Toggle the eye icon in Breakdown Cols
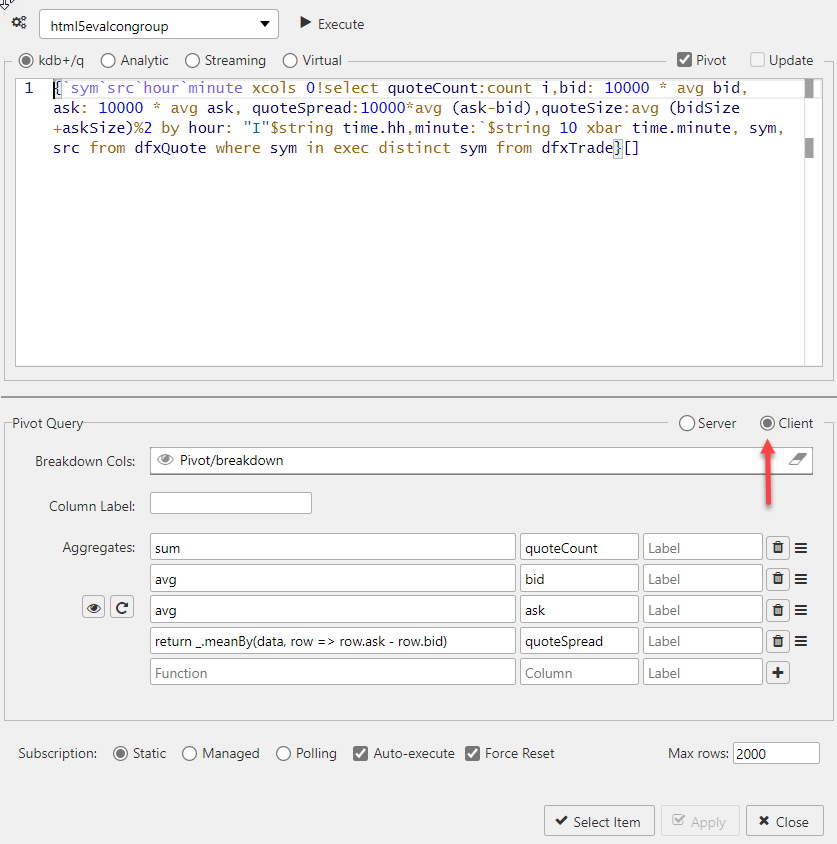This screenshot has width=837, height=844. (x=166, y=460)
